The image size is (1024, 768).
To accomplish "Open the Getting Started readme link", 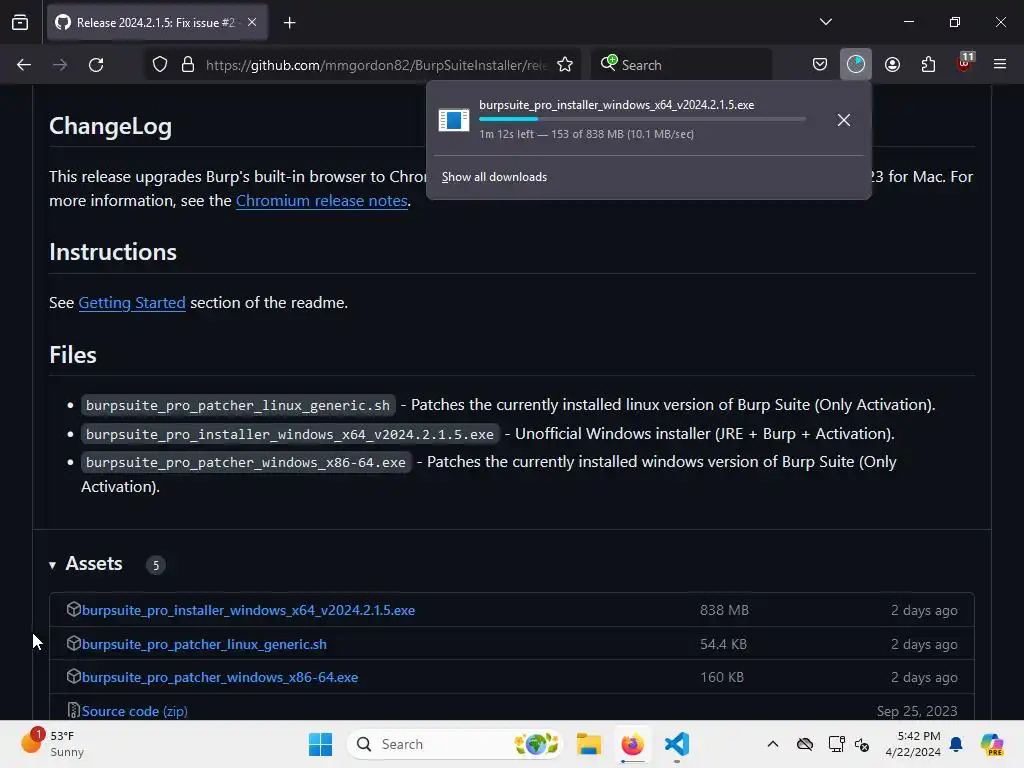I will (132, 302).
